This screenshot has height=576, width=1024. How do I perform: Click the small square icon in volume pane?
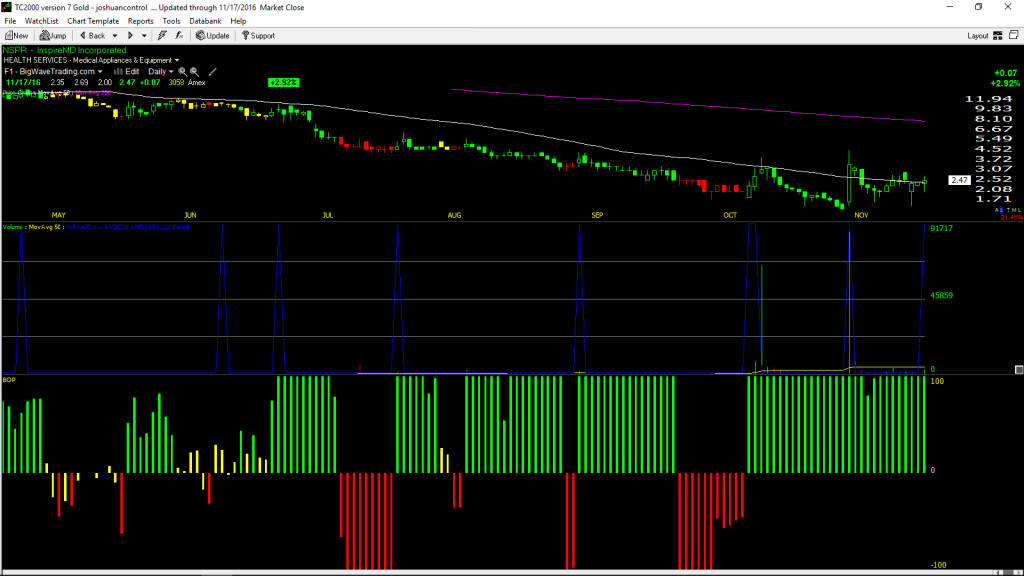click(x=1019, y=370)
